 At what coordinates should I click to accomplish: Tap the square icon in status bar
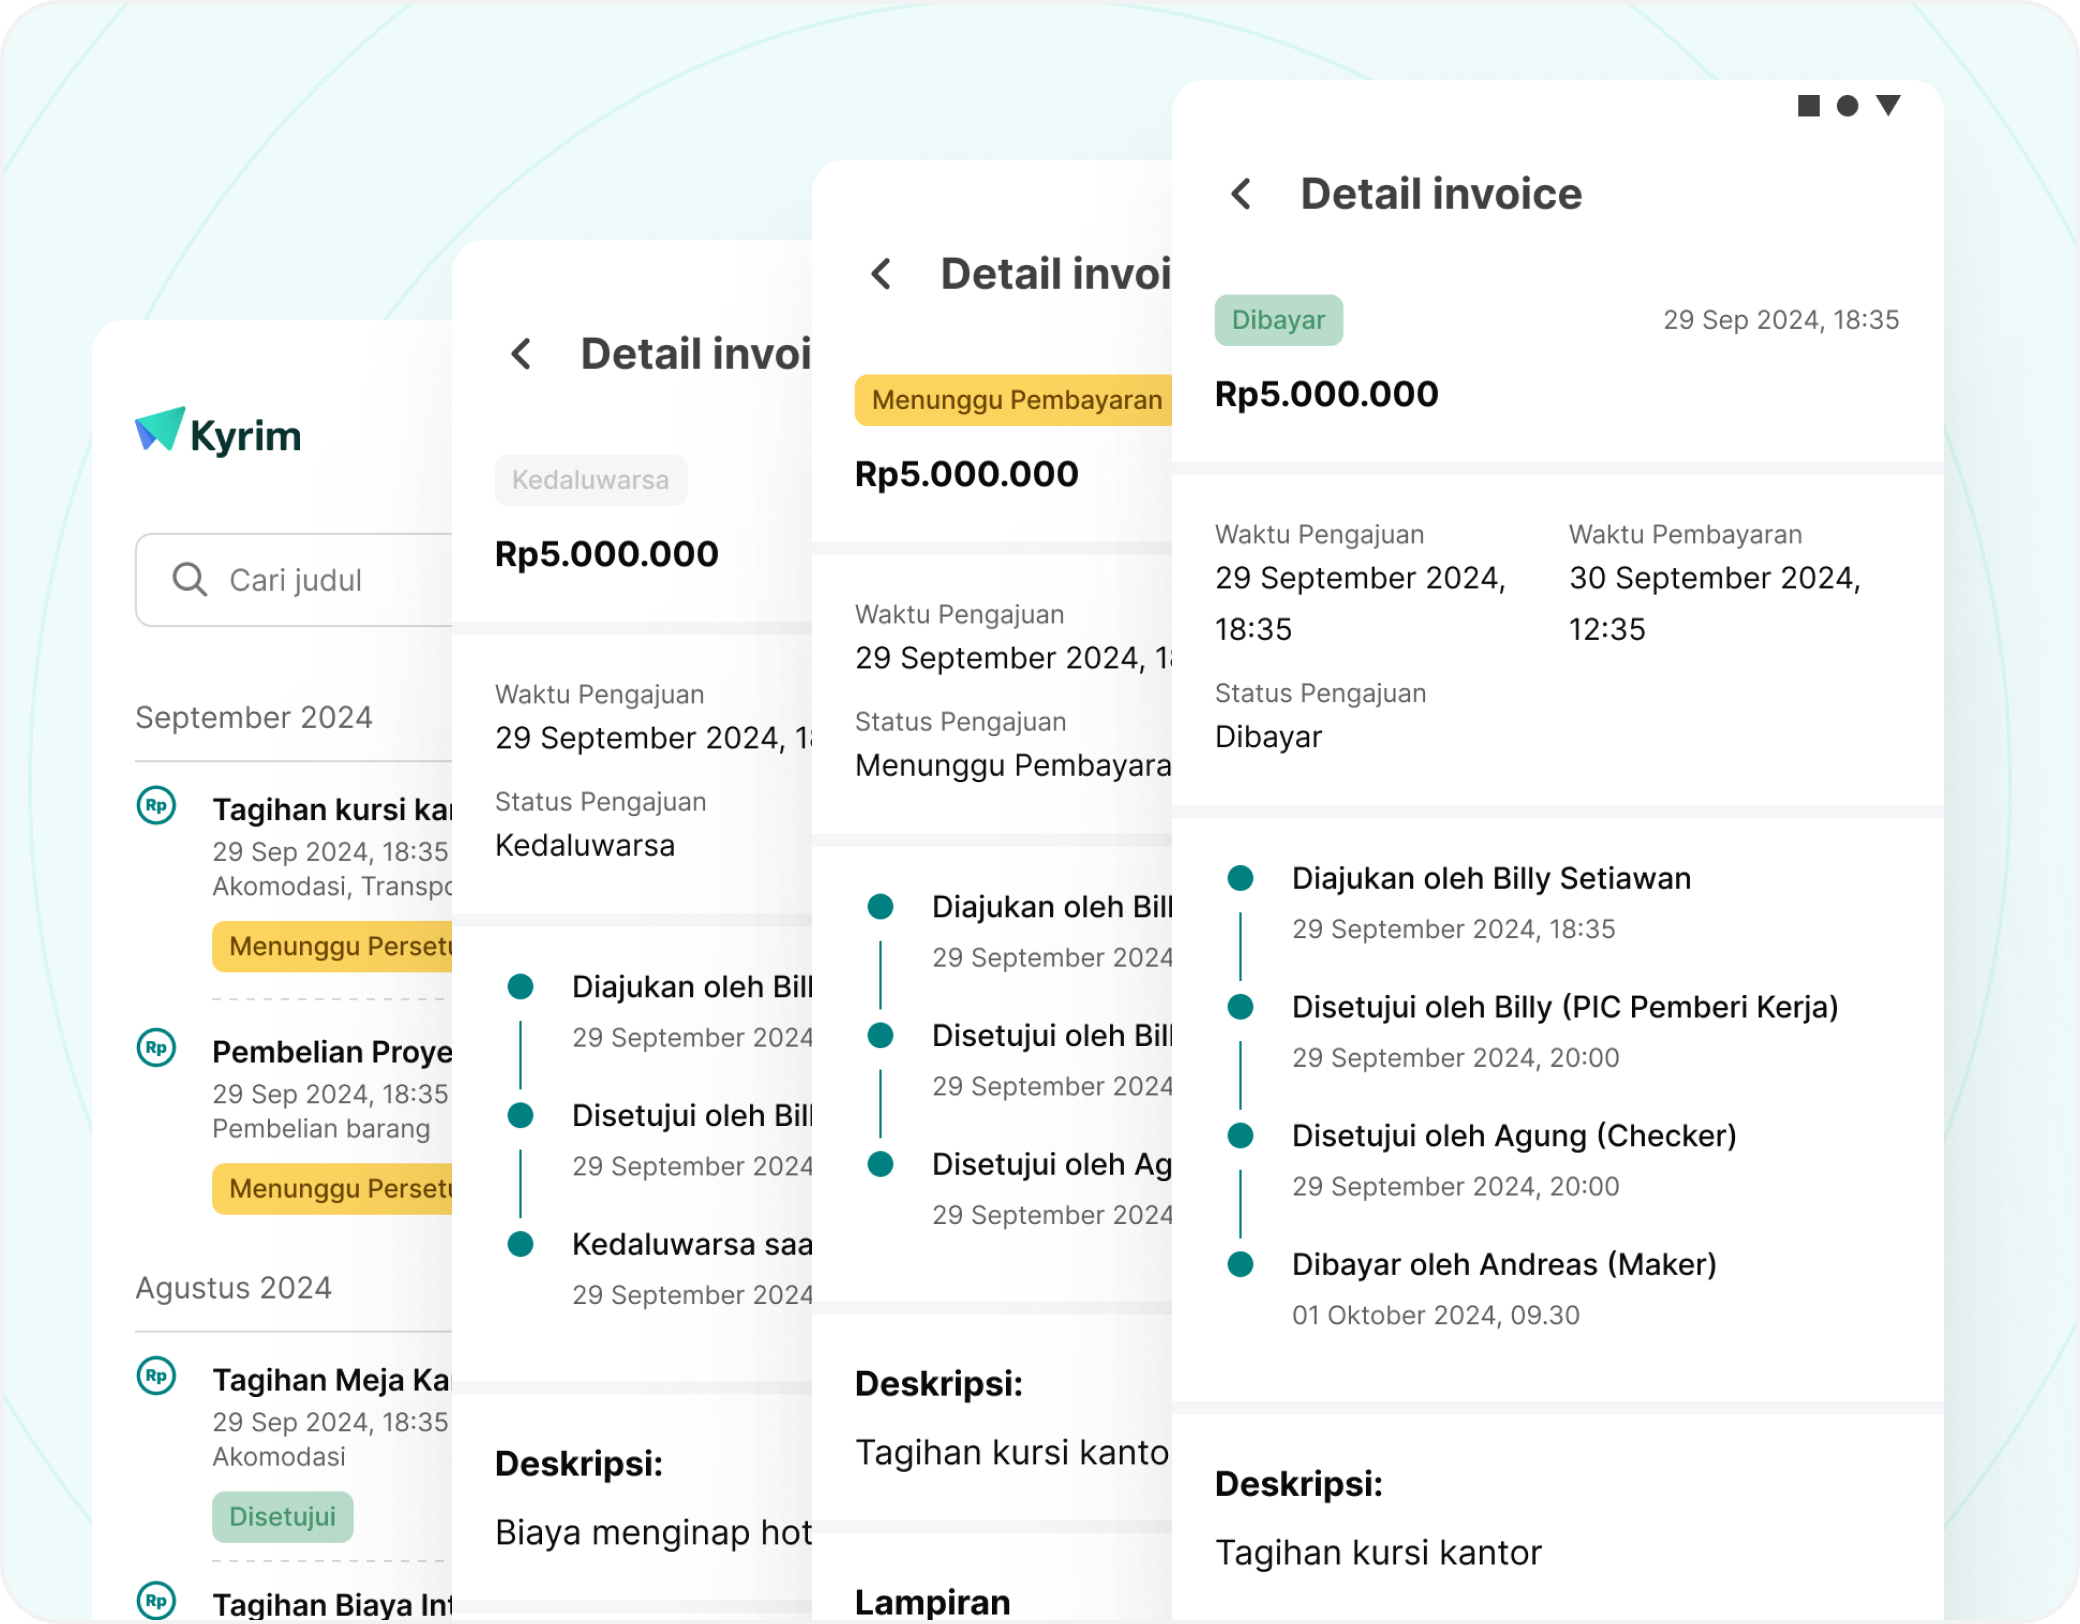1808,106
